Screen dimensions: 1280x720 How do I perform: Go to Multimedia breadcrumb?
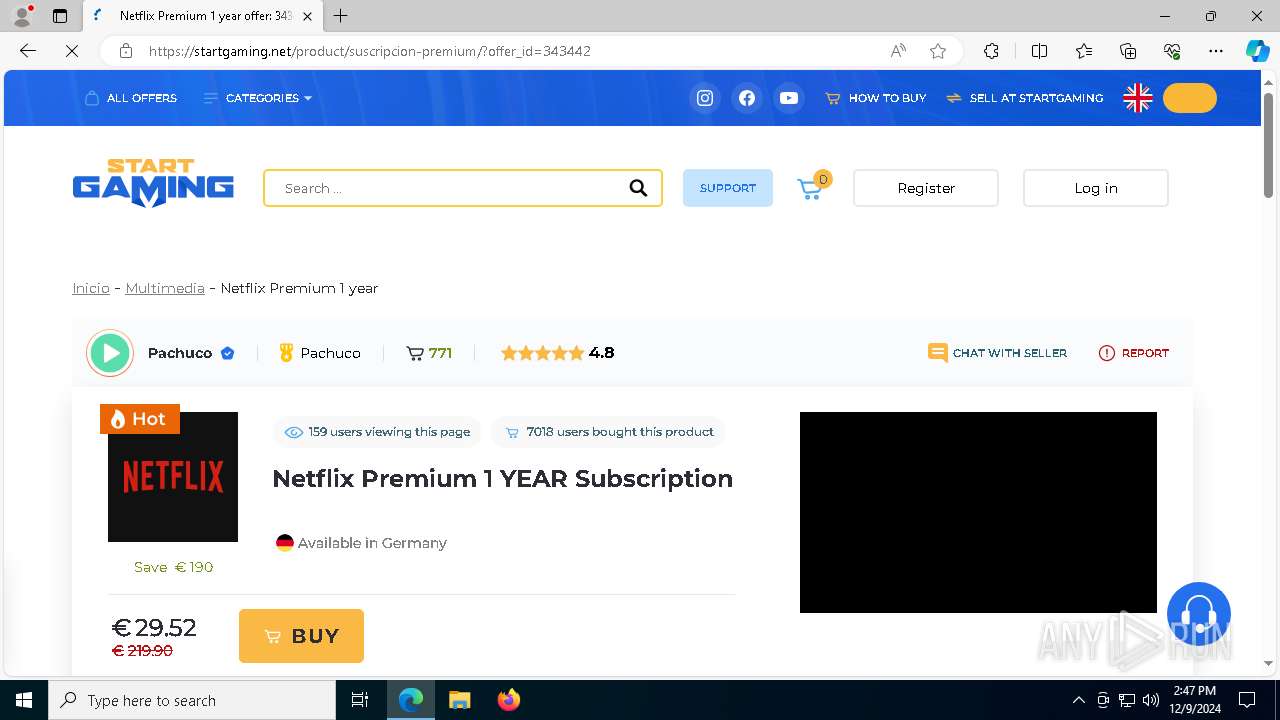165,288
